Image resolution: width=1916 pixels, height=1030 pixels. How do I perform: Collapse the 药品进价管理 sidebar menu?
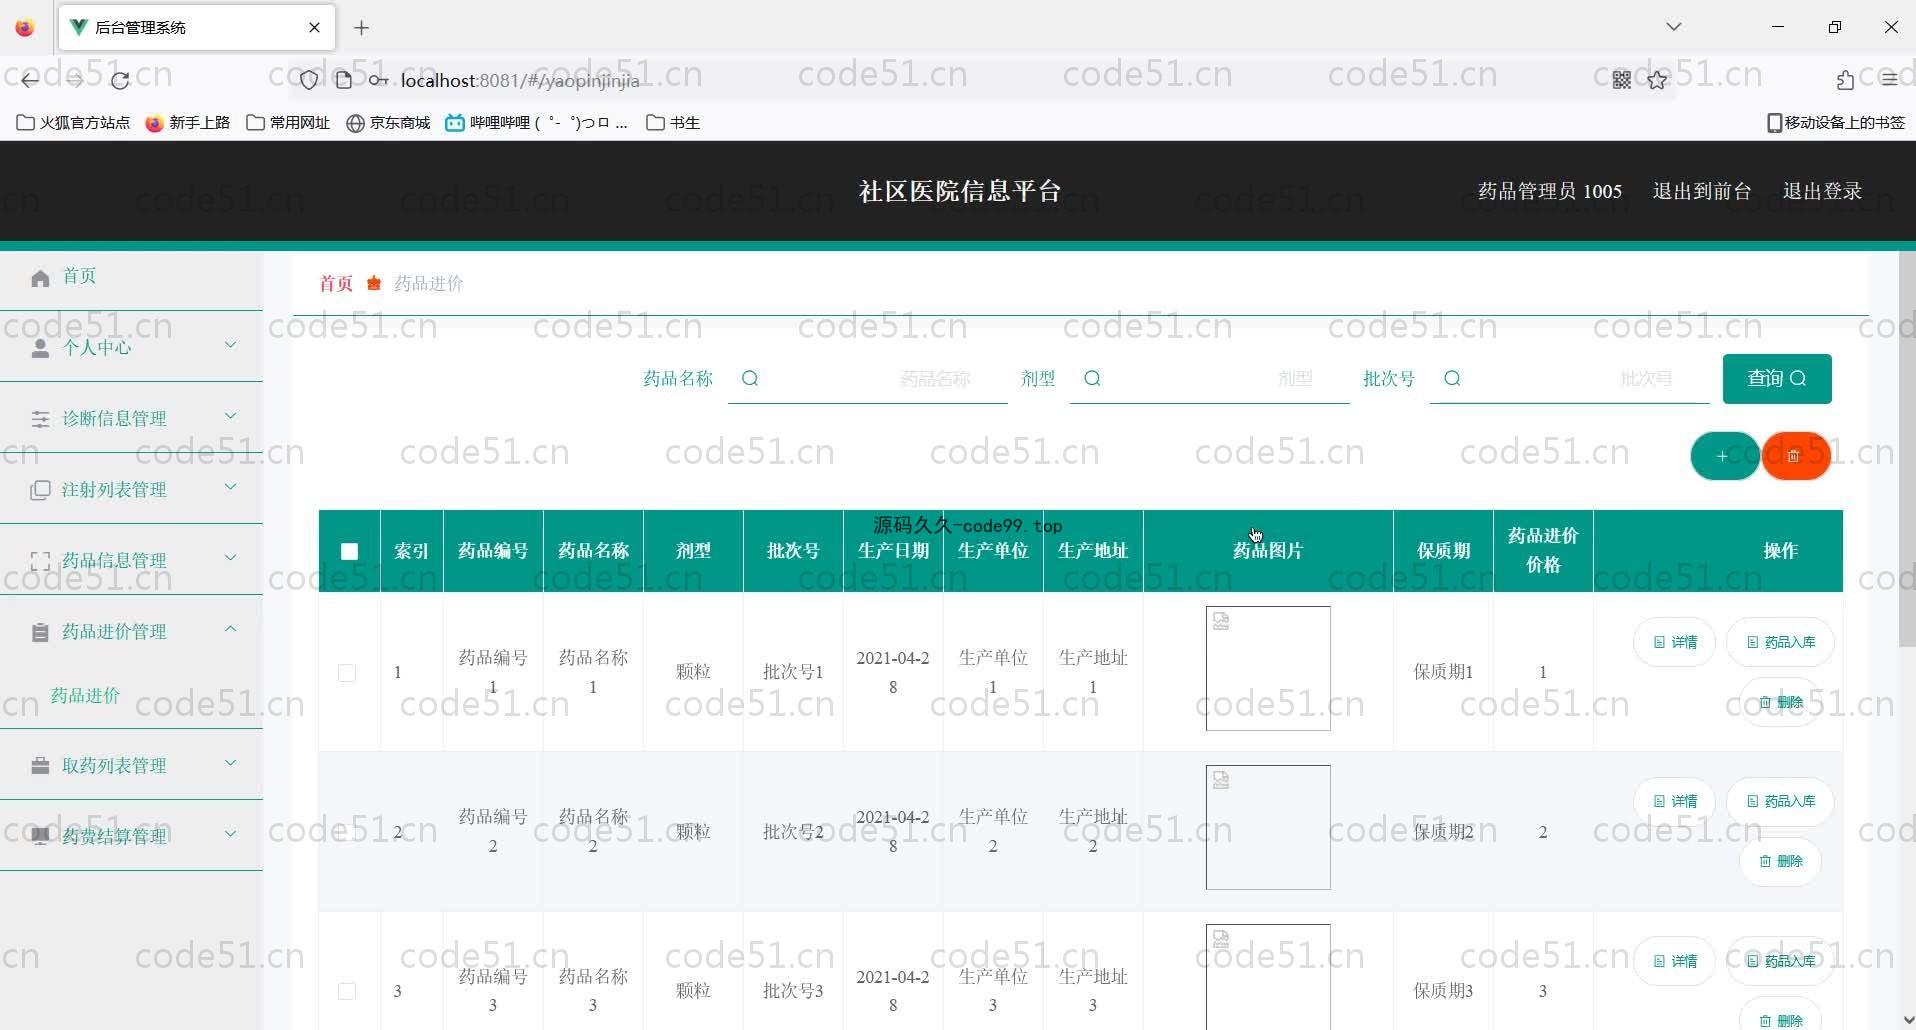click(131, 631)
